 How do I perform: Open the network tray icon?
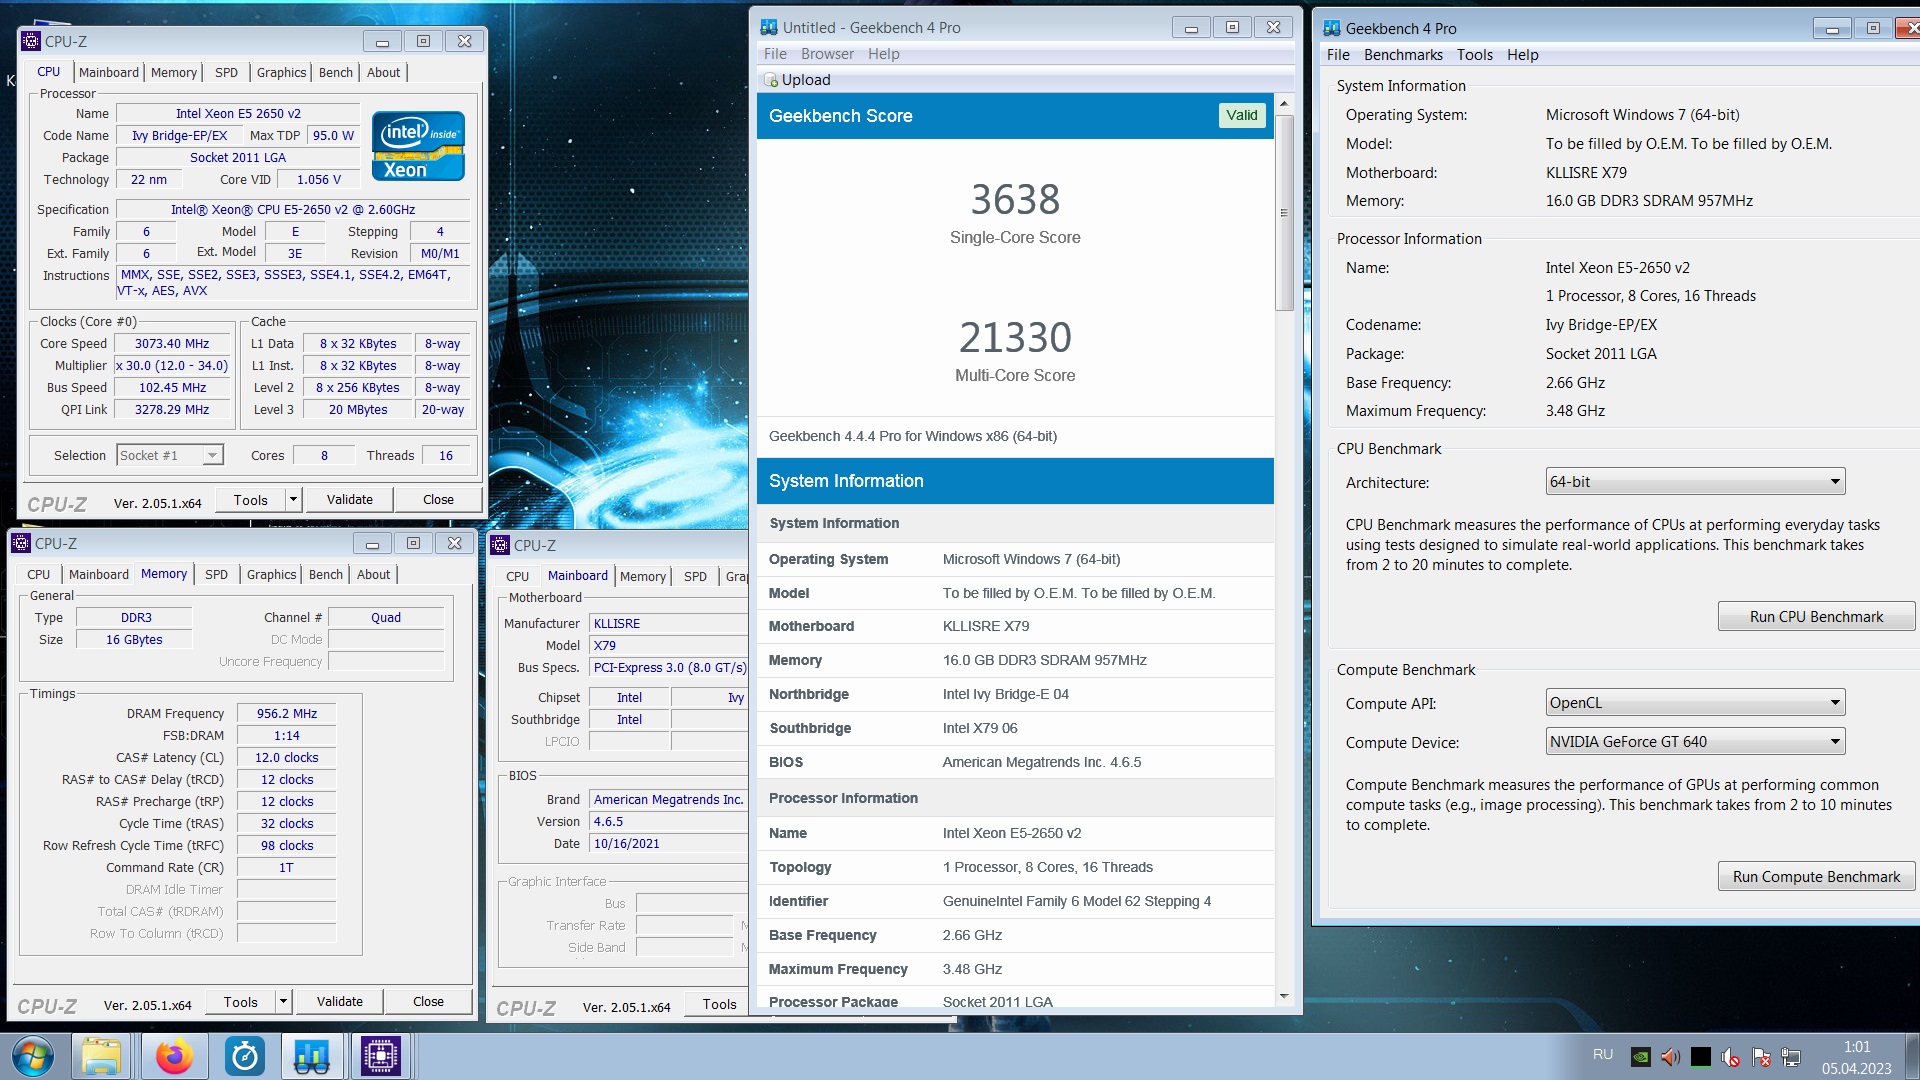point(1791,1057)
